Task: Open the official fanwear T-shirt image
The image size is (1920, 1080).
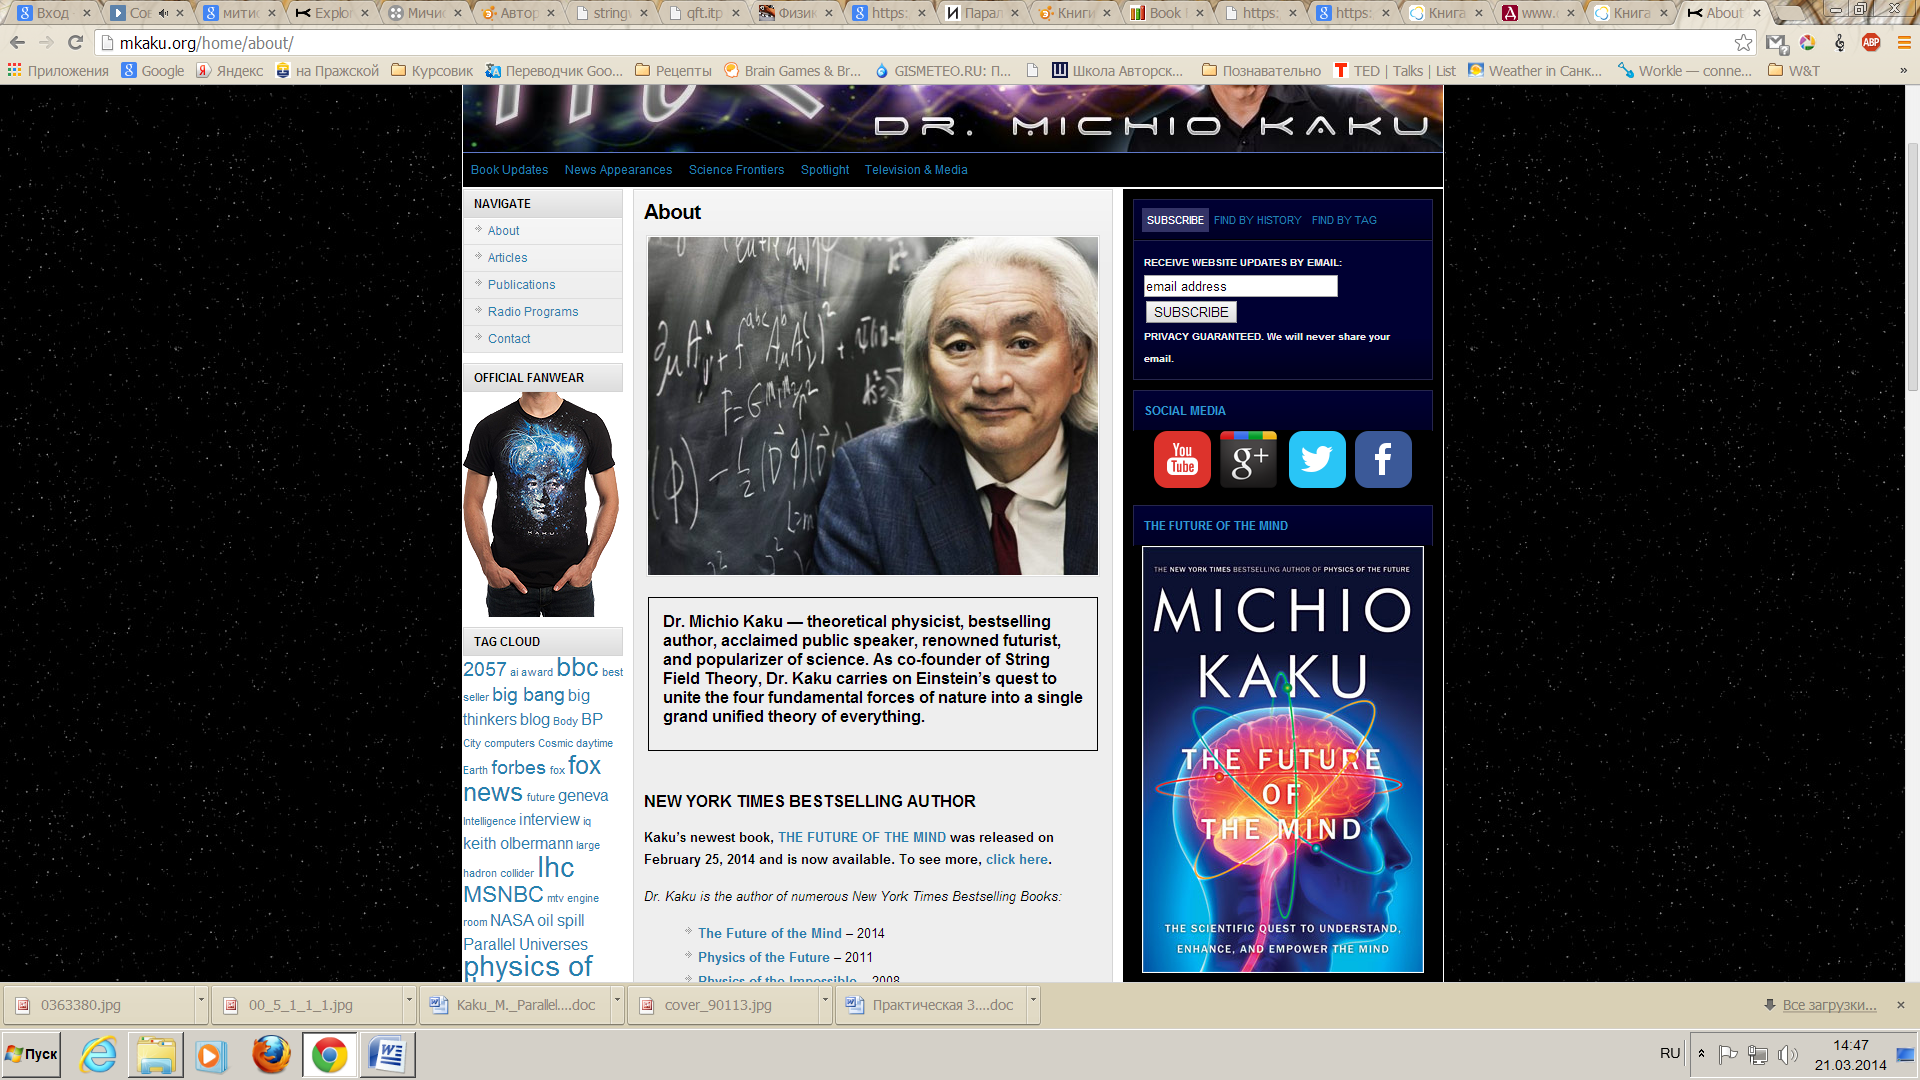Action: point(541,504)
